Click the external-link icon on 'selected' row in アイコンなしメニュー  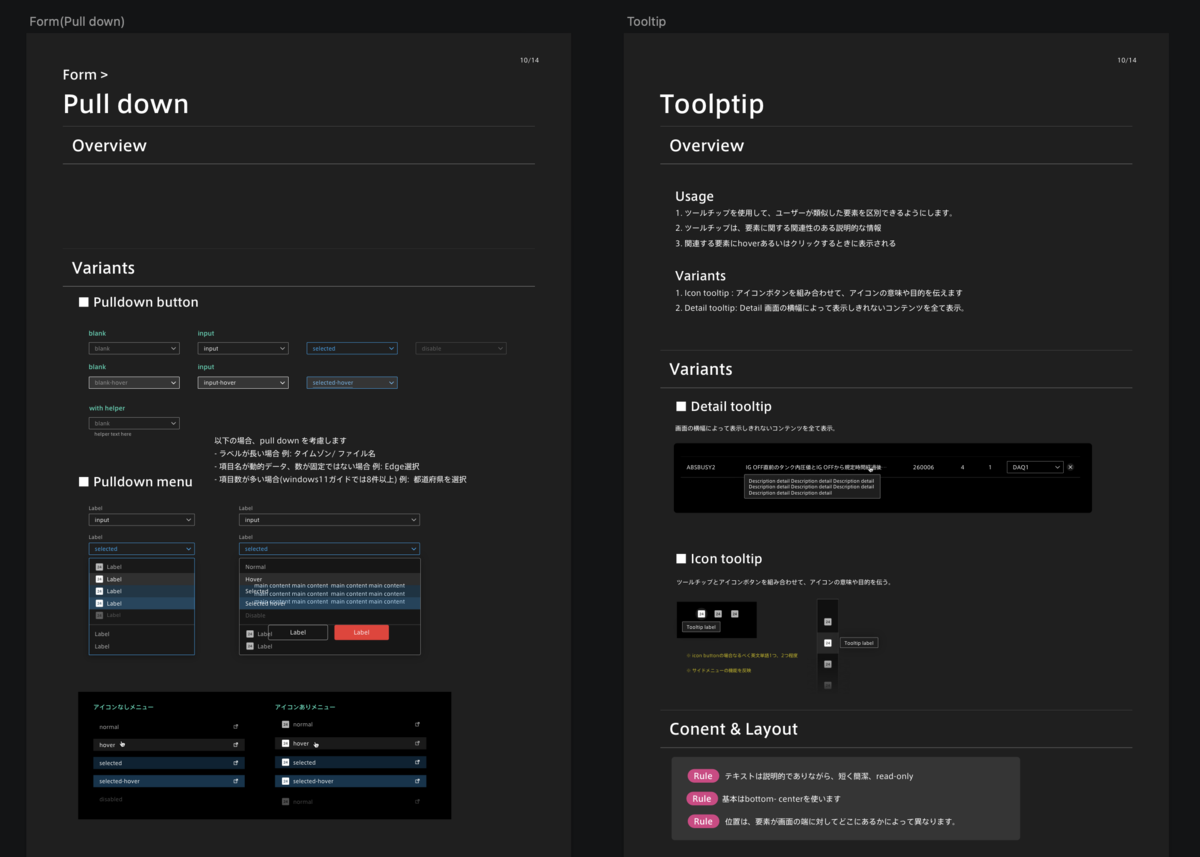click(x=236, y=763)
